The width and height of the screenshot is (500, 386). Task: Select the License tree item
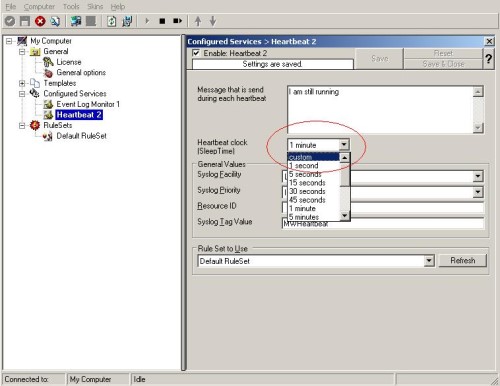tap(69, 62)
